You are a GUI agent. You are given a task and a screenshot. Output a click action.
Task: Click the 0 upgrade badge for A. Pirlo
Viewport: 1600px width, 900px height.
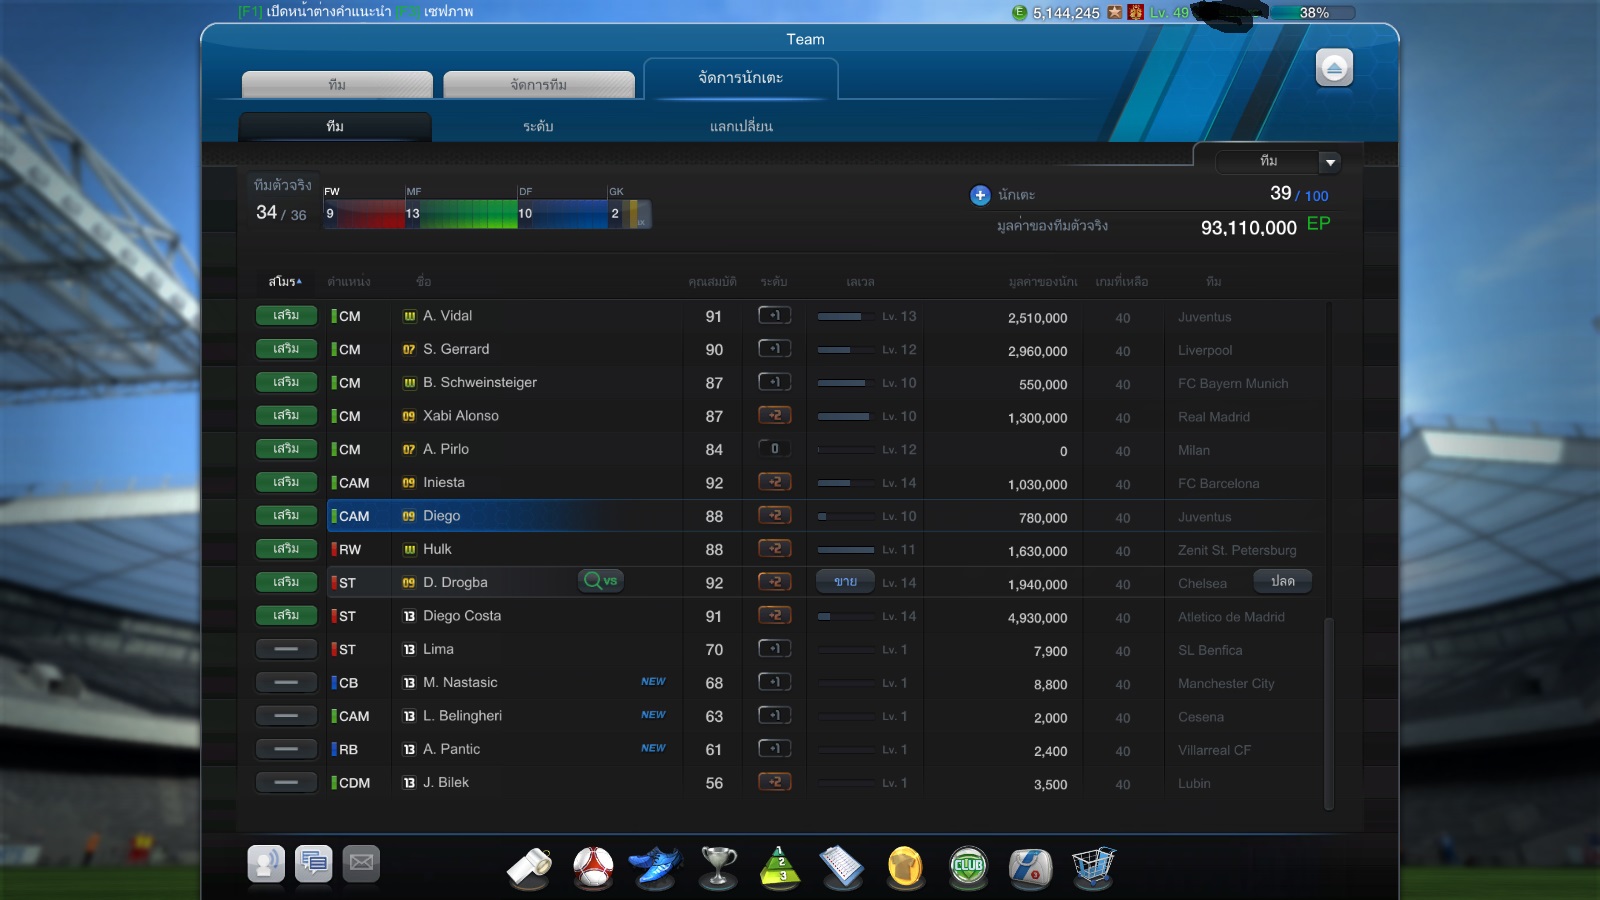pyautogui.click(x=775, y=448)
